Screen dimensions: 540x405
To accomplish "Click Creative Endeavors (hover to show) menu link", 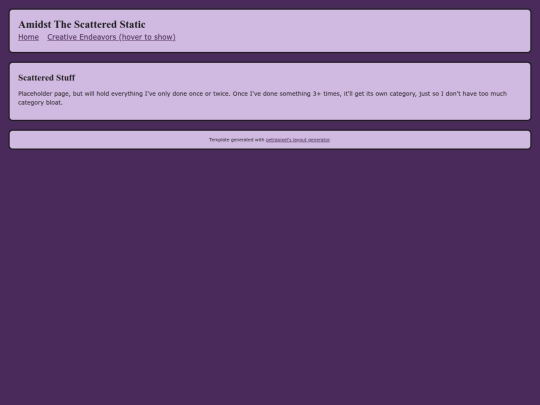I will click(x=111, y=37).
